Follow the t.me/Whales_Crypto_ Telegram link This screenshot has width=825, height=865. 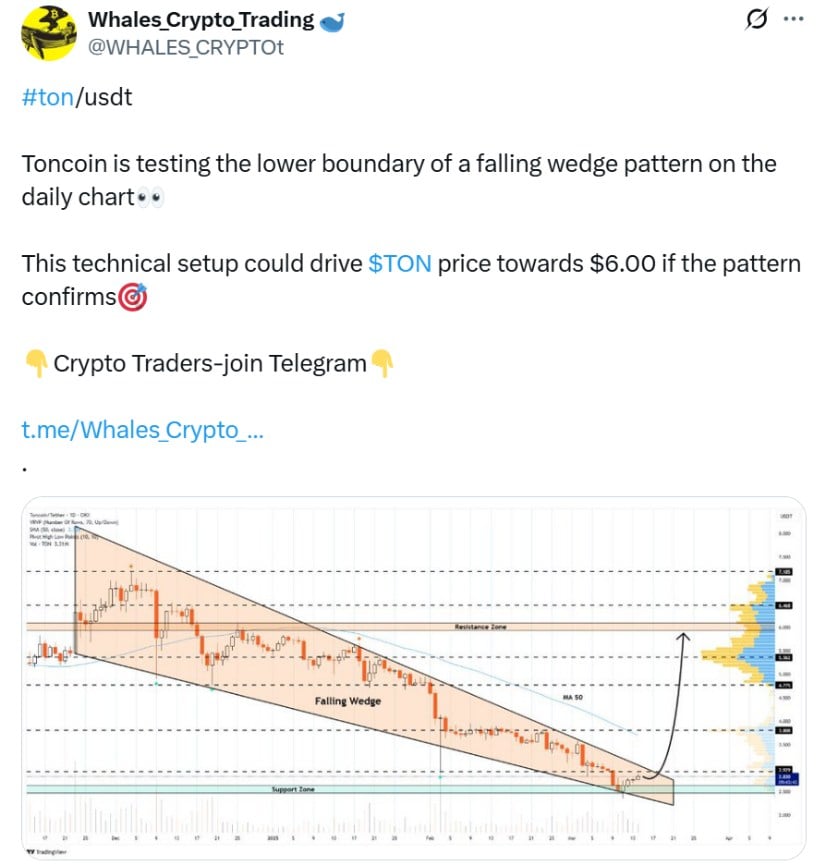142,430
